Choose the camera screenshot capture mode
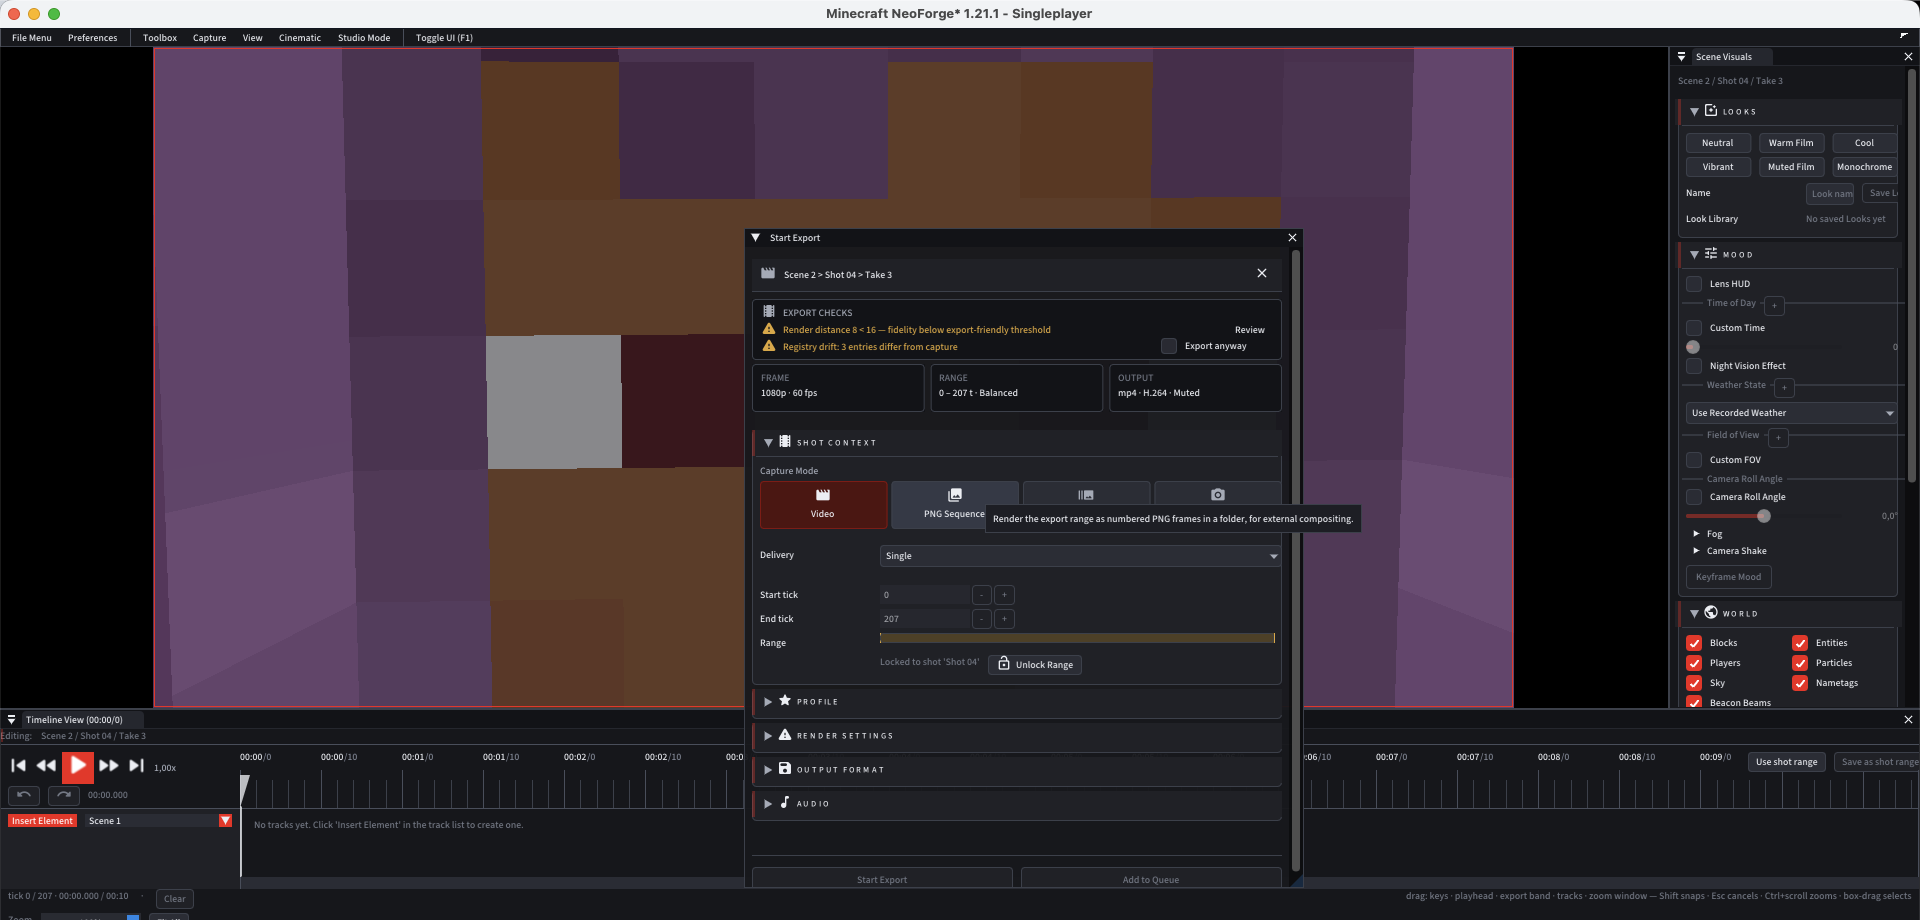 click(x=1217, y=494)
